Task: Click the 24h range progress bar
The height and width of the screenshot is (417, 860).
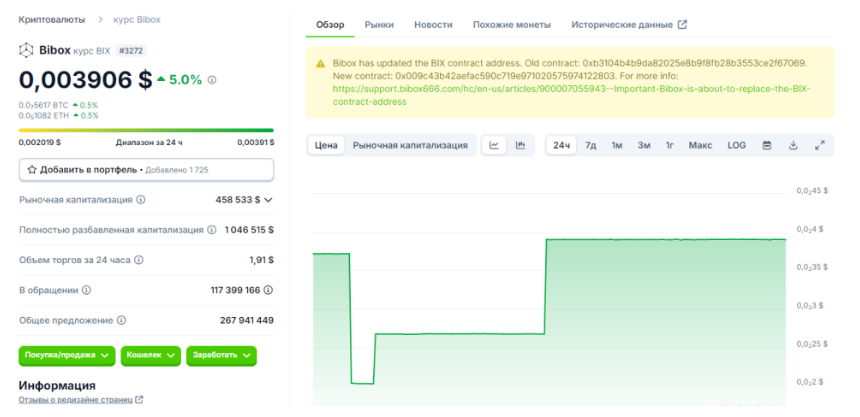Action: (x=146, y=131)
